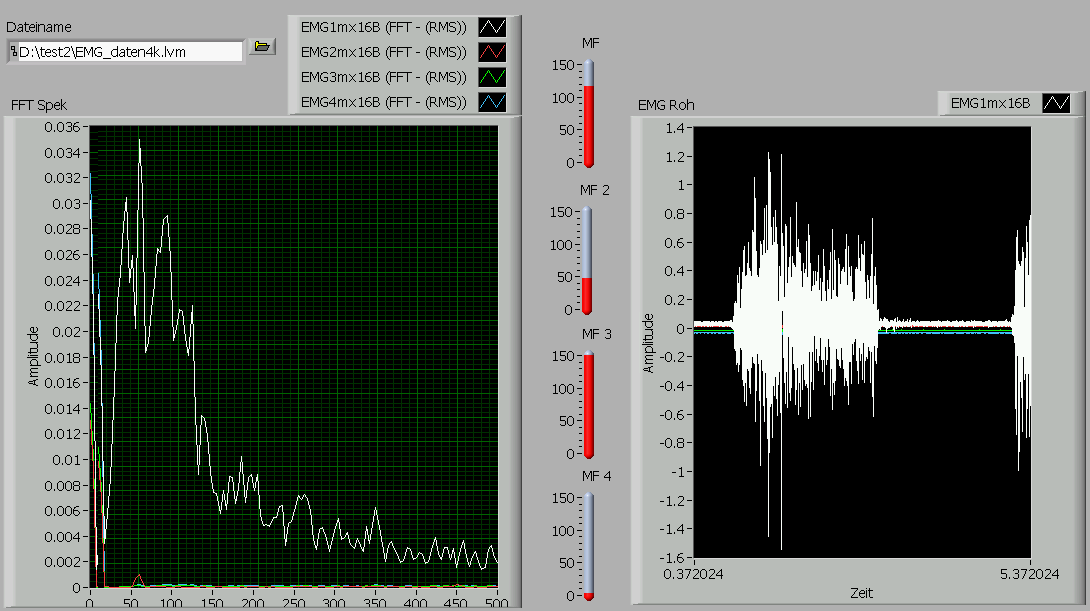Image resolution: width=1090 pixels, height=611 pixels.
Task: Click the EMG Roh legend label EMG1mx16B
Action: [x=990, y=103]
